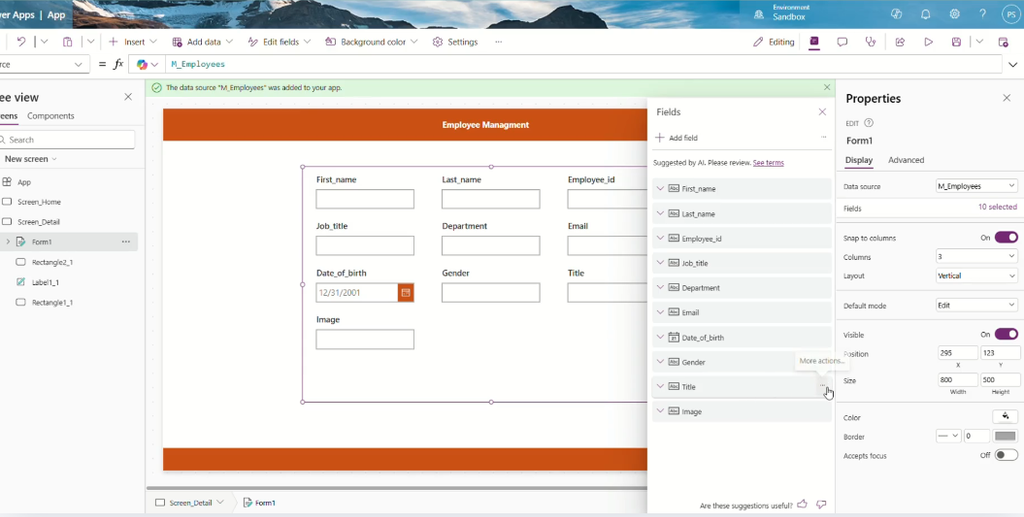Click the thumbs up feedback icon

click(802, 504)
